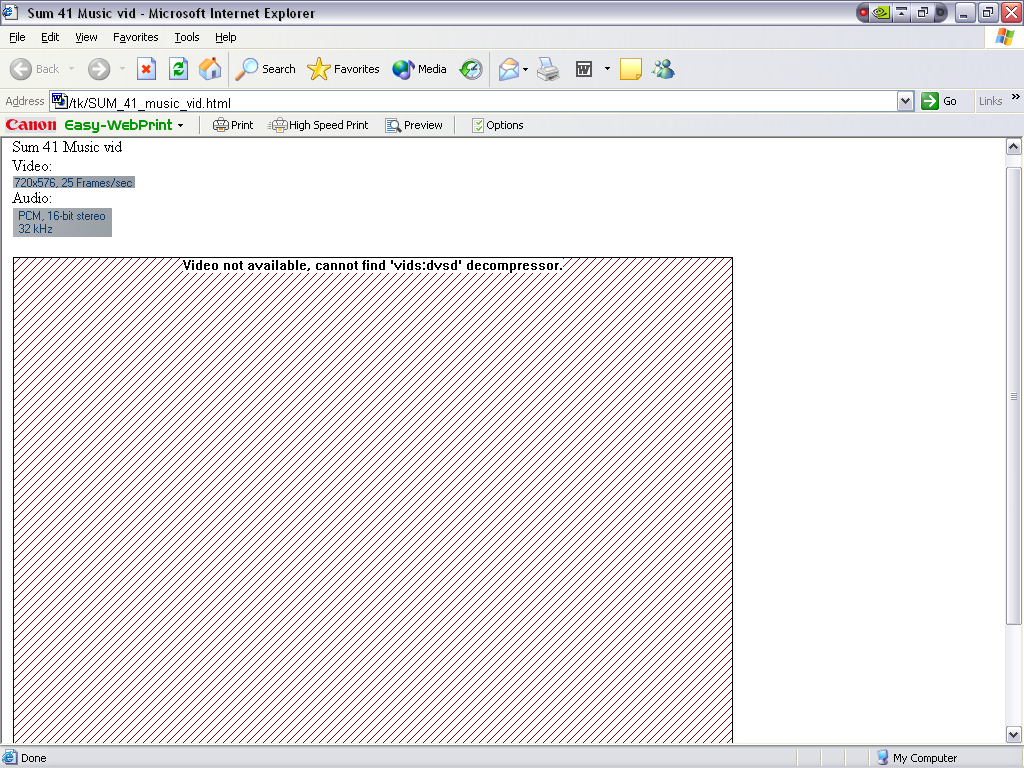
Task: Expand the Mail button dropdown arrow
Action: click(526, 70)
